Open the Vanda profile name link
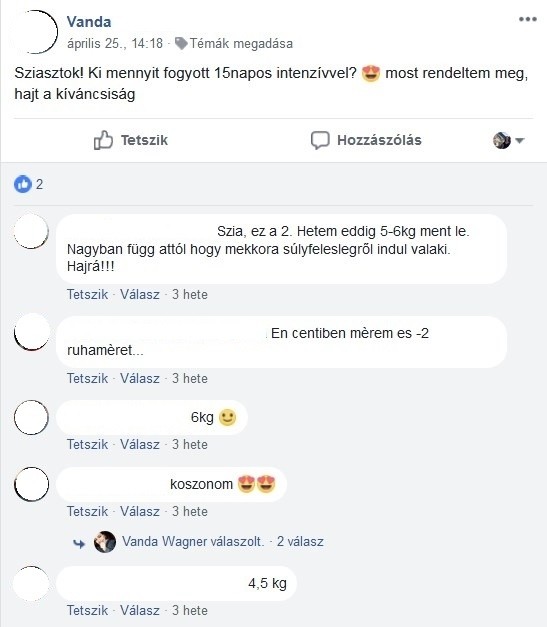Viewport: 547px width, 627px height. click(x=89, y=22)
